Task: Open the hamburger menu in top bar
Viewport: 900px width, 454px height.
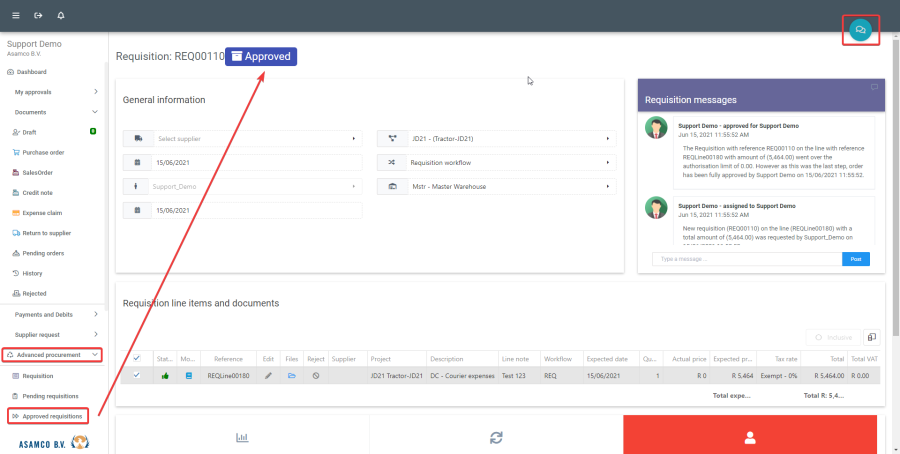Action: (15, 16)
